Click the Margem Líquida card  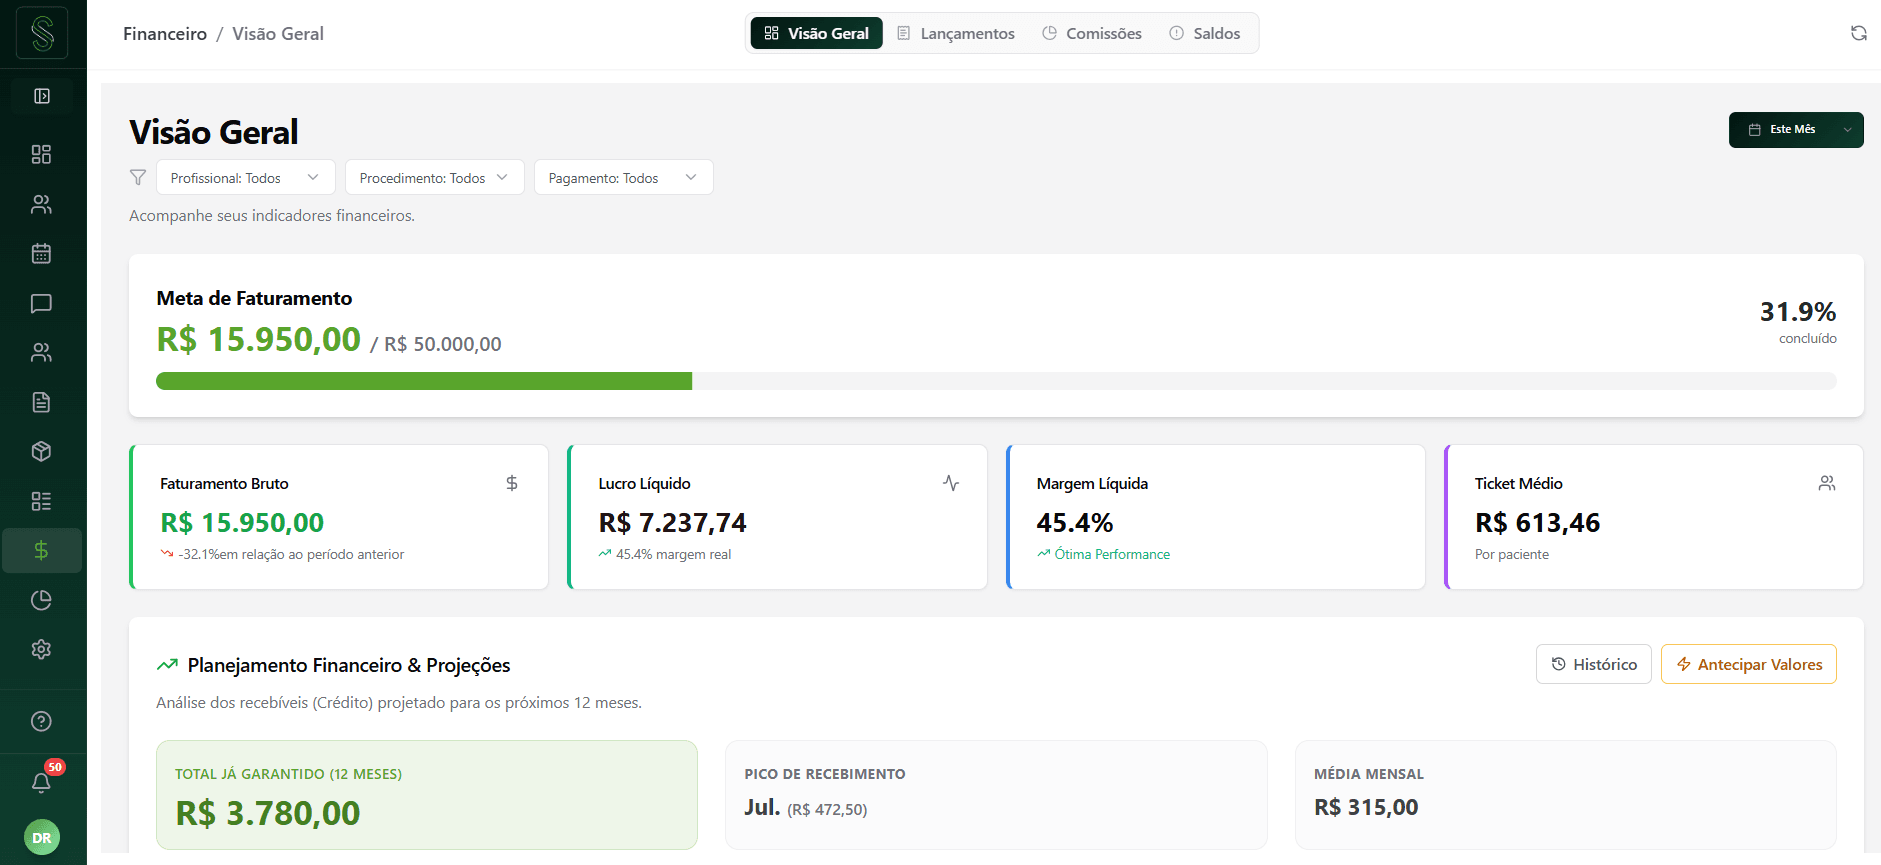1215,517
